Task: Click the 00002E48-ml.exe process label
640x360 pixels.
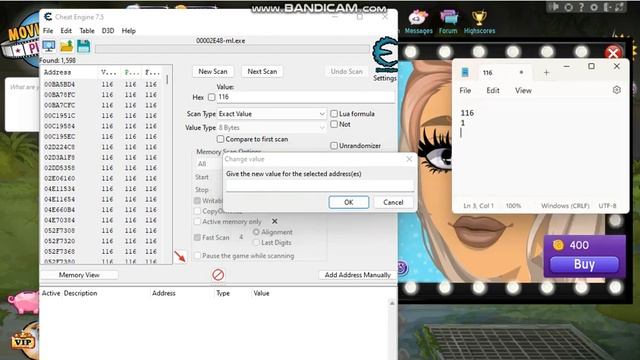Action: 220,41
